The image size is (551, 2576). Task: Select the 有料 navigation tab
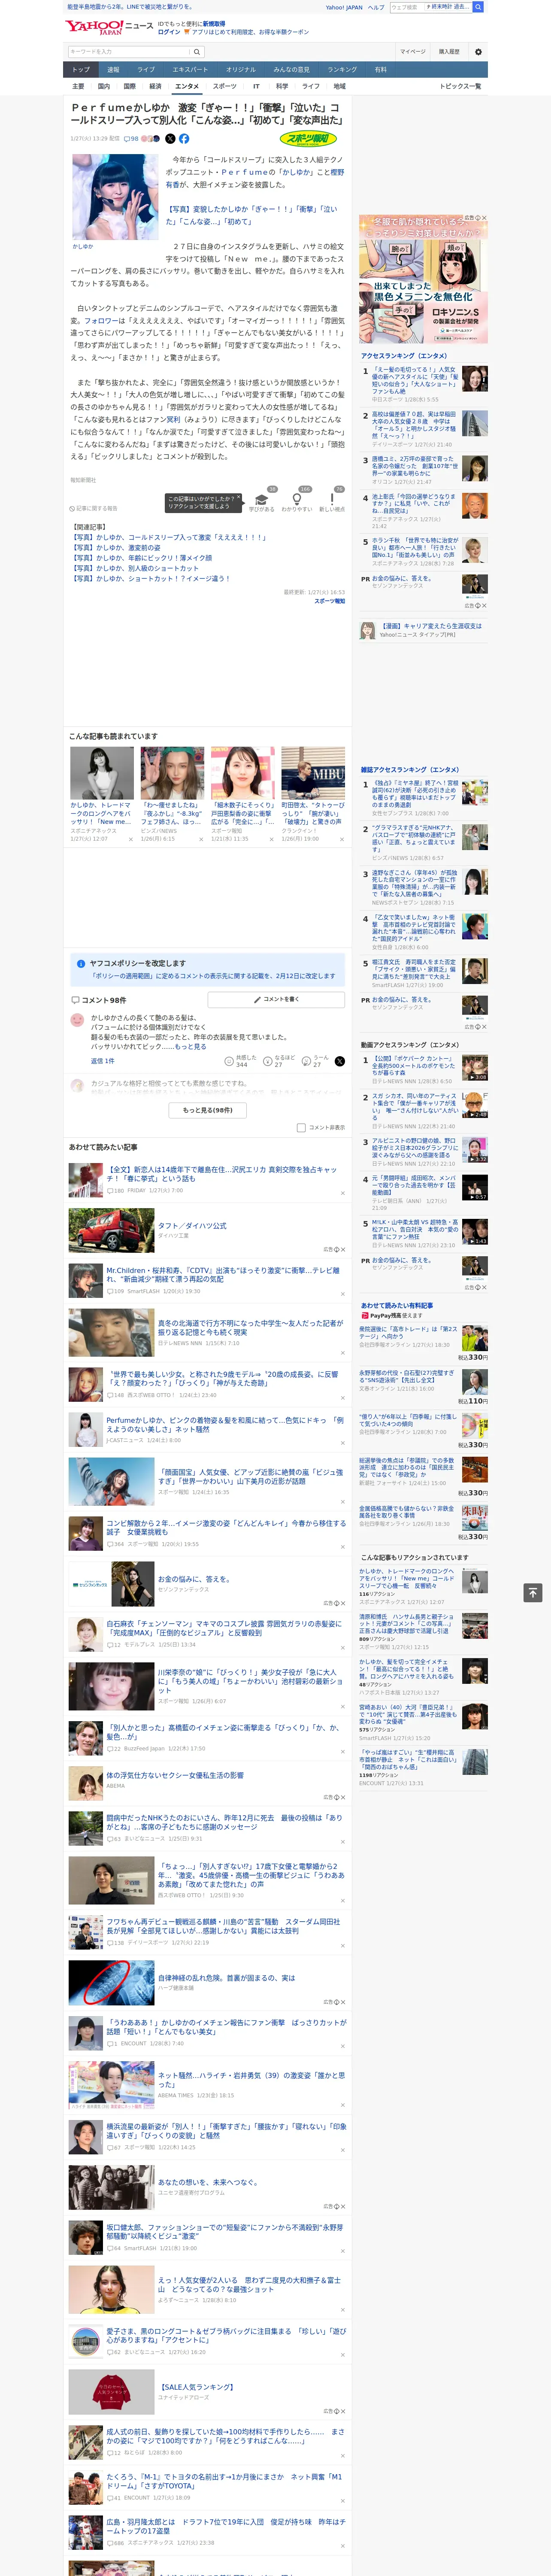380,70
